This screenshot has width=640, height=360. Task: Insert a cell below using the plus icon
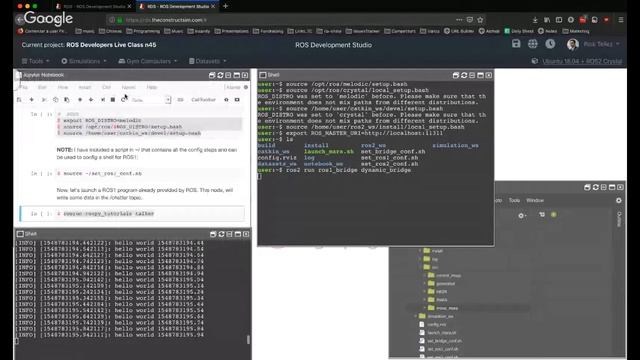click(31, 100)
